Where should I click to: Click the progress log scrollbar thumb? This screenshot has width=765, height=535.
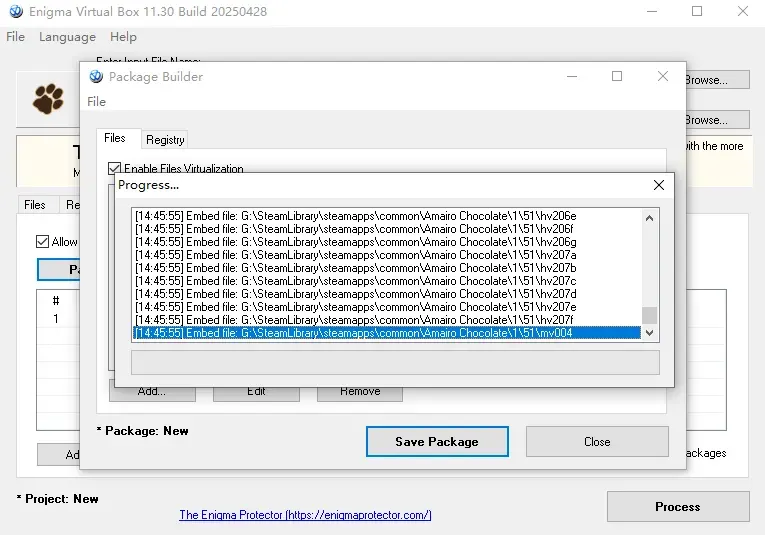coord(649,315)
